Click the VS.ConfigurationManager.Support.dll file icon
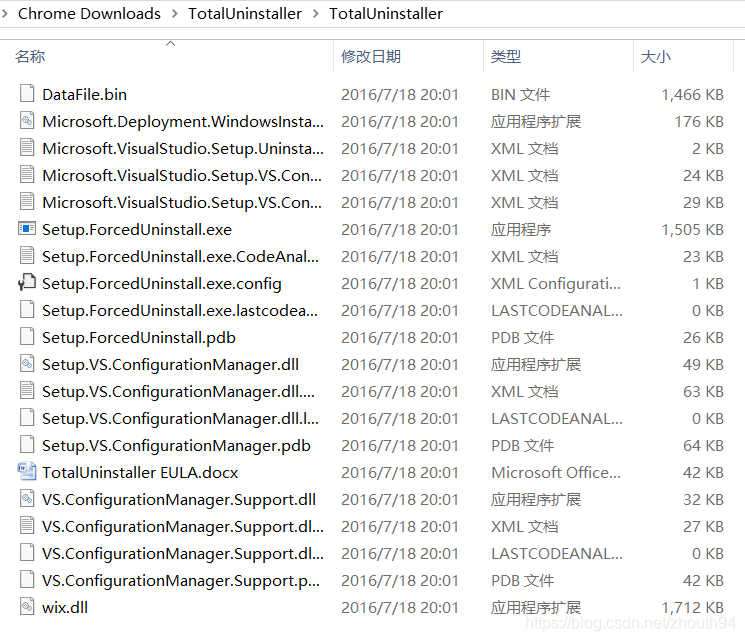Viewport: 745px width, 641px height. pyautogui.click(x=27, y=498)
